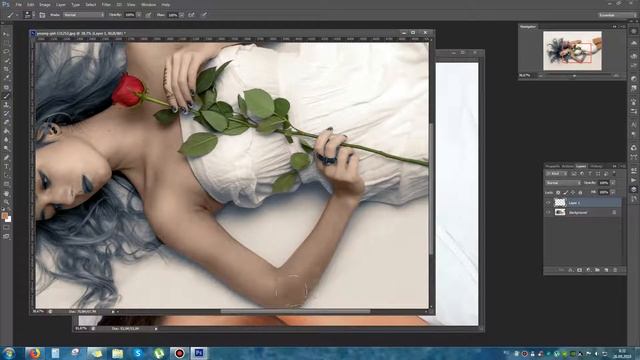Select the Spot Healing Brush tool
The height and width of the screenshot is (360, 640).
pyautogui.click(x=6, y=87)
